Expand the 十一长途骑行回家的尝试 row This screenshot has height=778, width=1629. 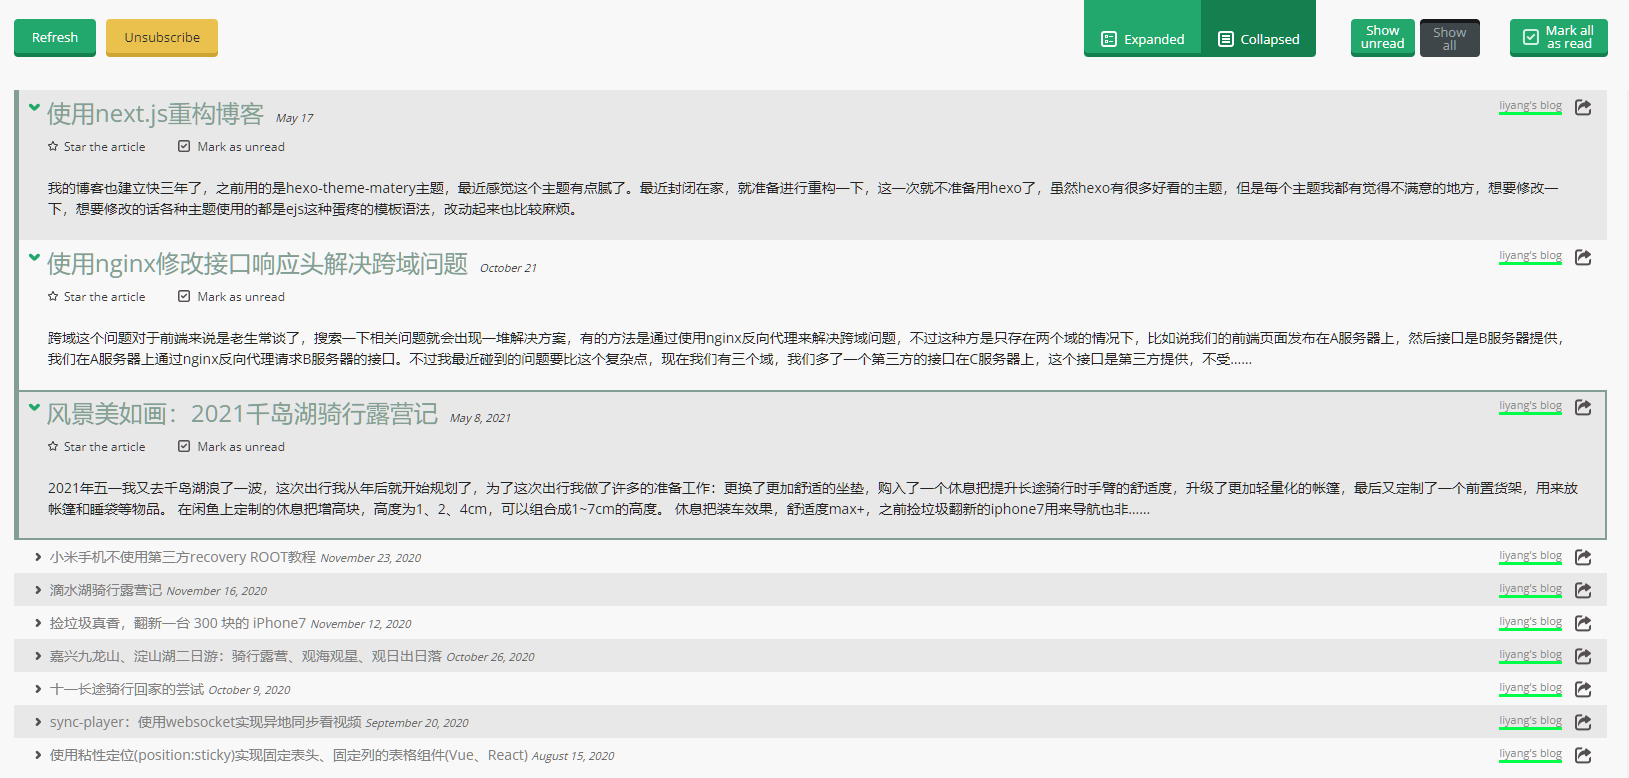click(x=38, y=689)
